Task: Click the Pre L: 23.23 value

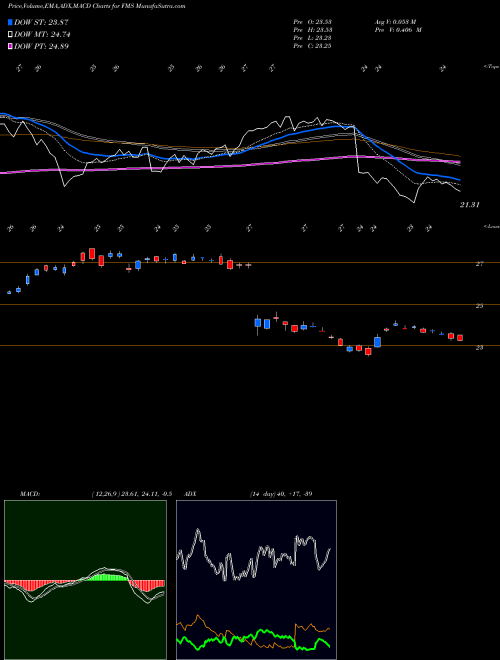Action: tap(312, 38)
